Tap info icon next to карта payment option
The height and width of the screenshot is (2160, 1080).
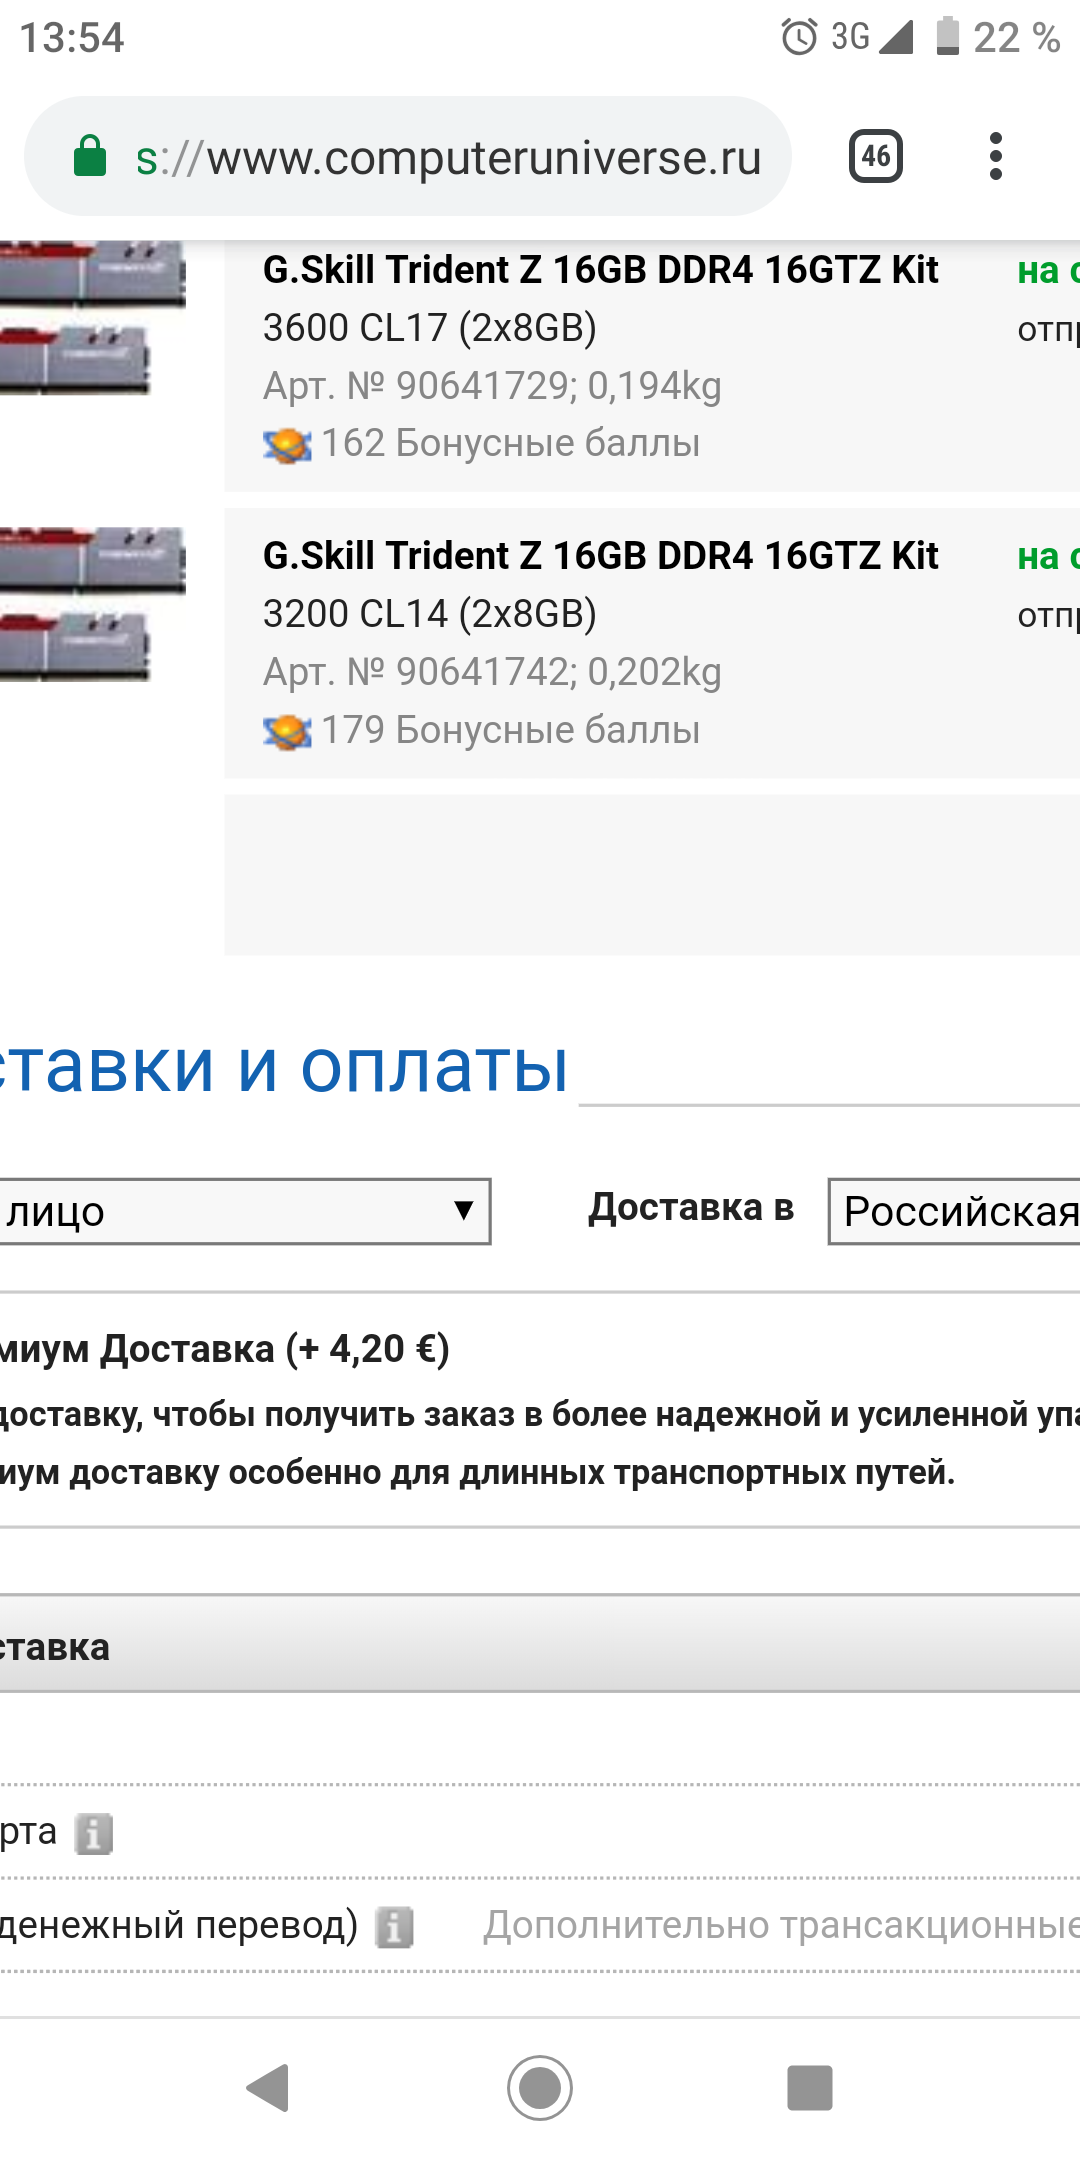pyautogui.click(x=94, y=1834)
